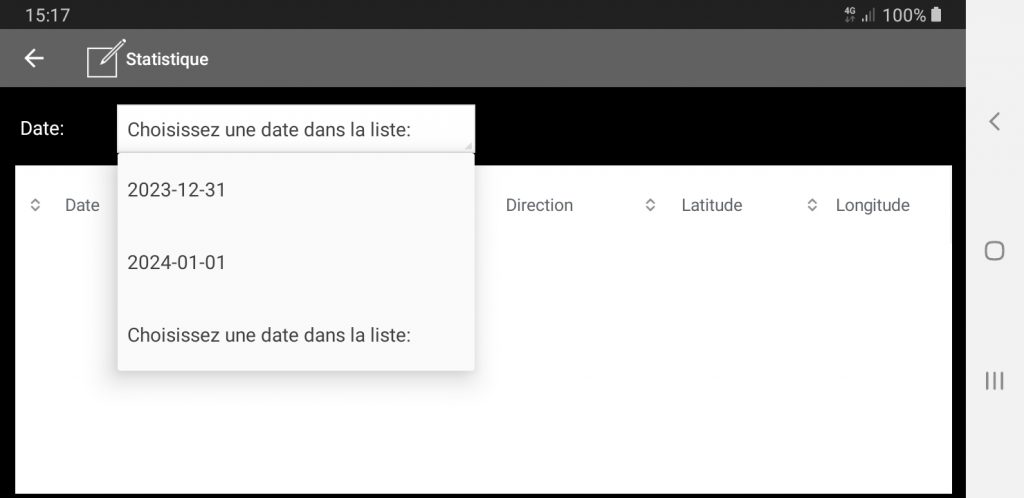The image size is (1024, 498).
Task: Click the Statistique edit note icon
Action: pos(106,58)
